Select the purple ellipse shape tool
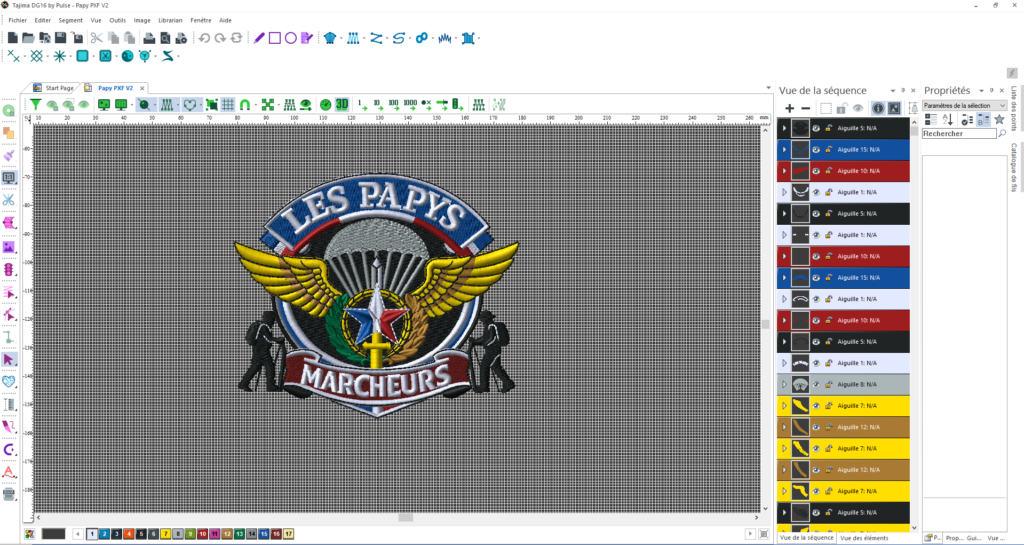 pos(291,39)
